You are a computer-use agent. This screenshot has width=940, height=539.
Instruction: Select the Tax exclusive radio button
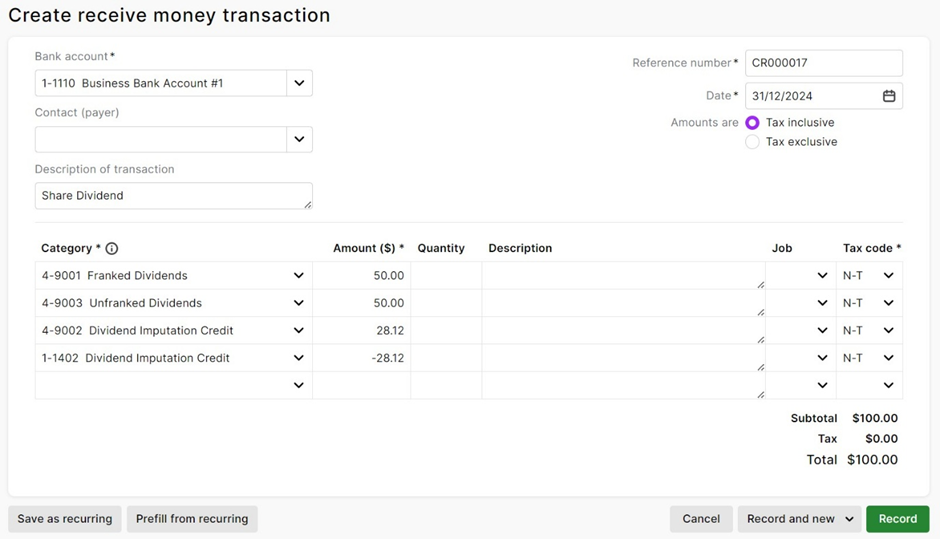point(752,142)
